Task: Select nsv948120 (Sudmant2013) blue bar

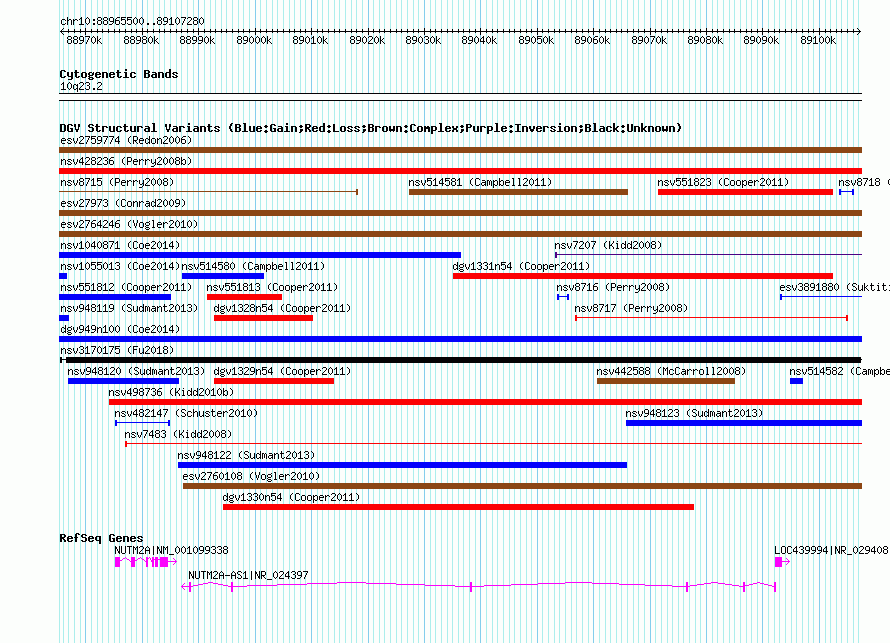Action: [123, 381]
